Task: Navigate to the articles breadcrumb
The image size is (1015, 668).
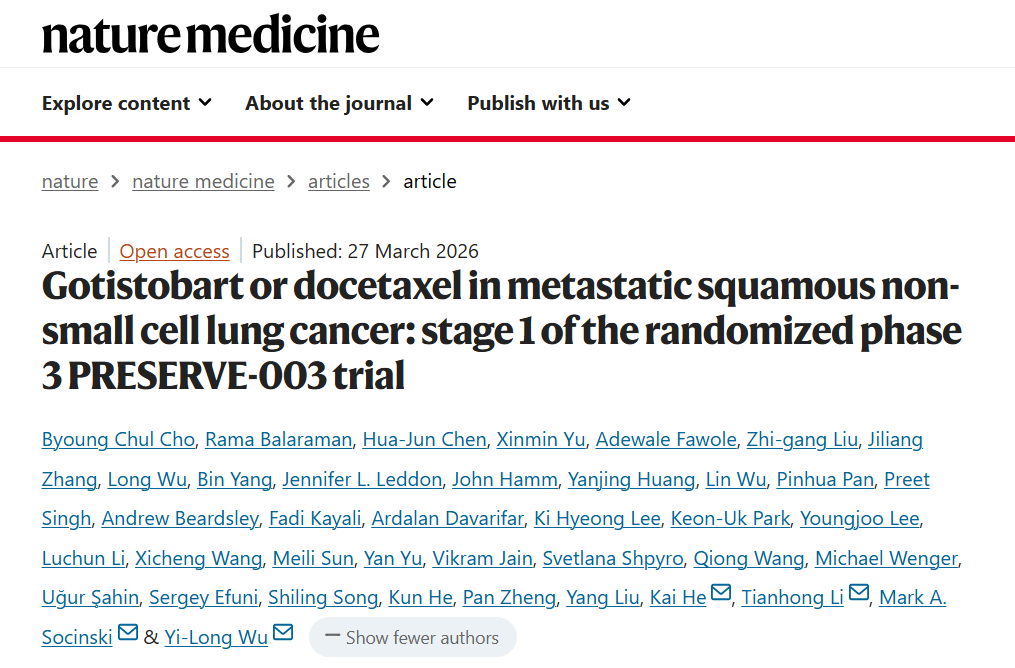Action: click(x=339, y=181)
